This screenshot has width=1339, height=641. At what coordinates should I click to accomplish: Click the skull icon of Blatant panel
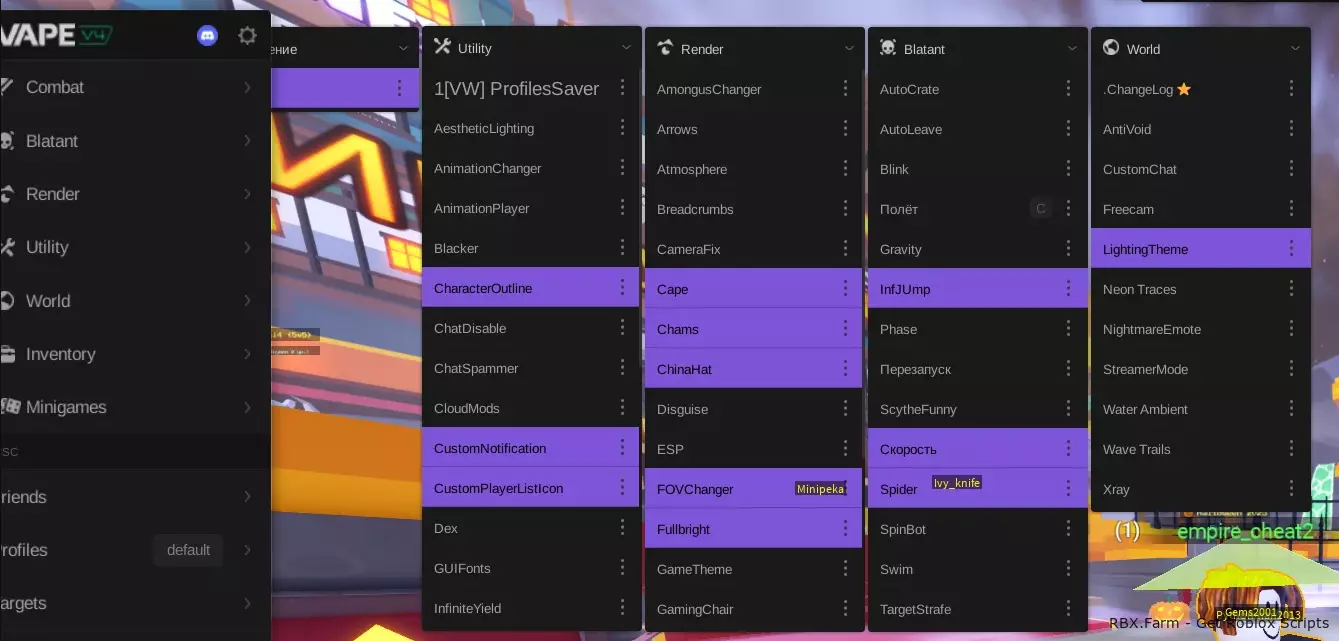click(x=887, y=48)
